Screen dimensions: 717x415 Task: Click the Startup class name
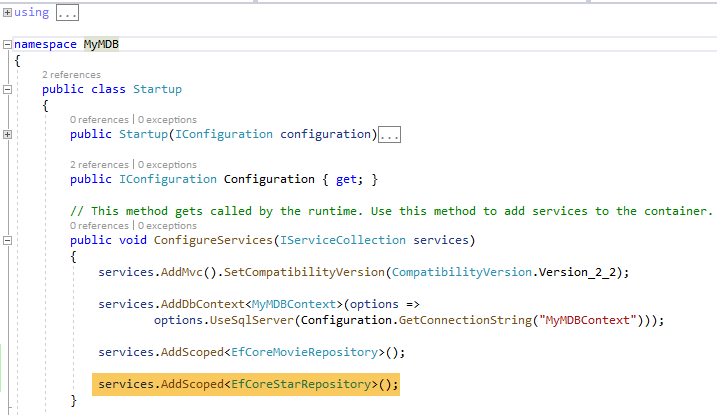[x=157, y=89]
